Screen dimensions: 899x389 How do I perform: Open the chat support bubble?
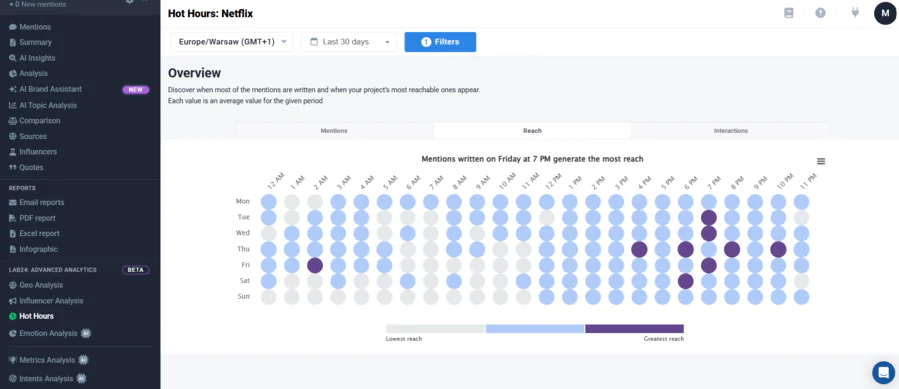(884, 372)
